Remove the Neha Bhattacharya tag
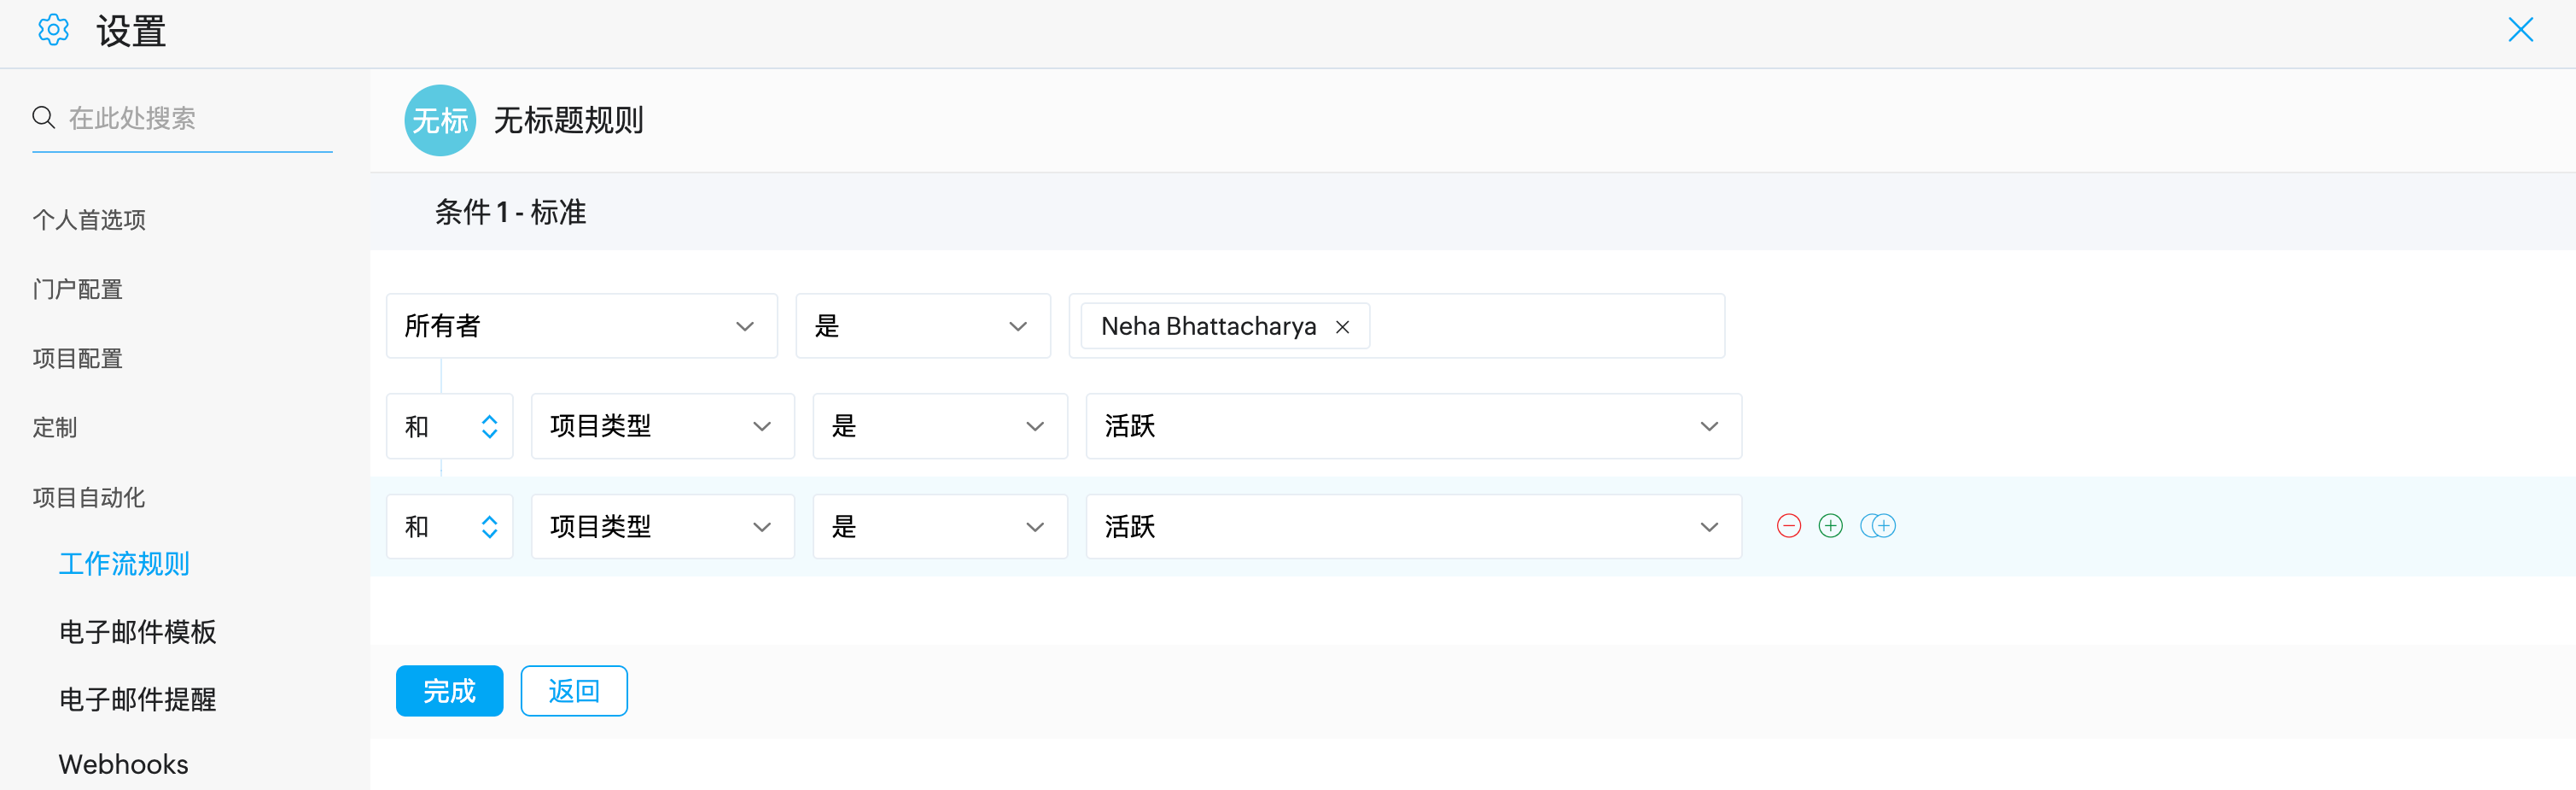This screenshot has width=2576, height=790. (1342, 327)
